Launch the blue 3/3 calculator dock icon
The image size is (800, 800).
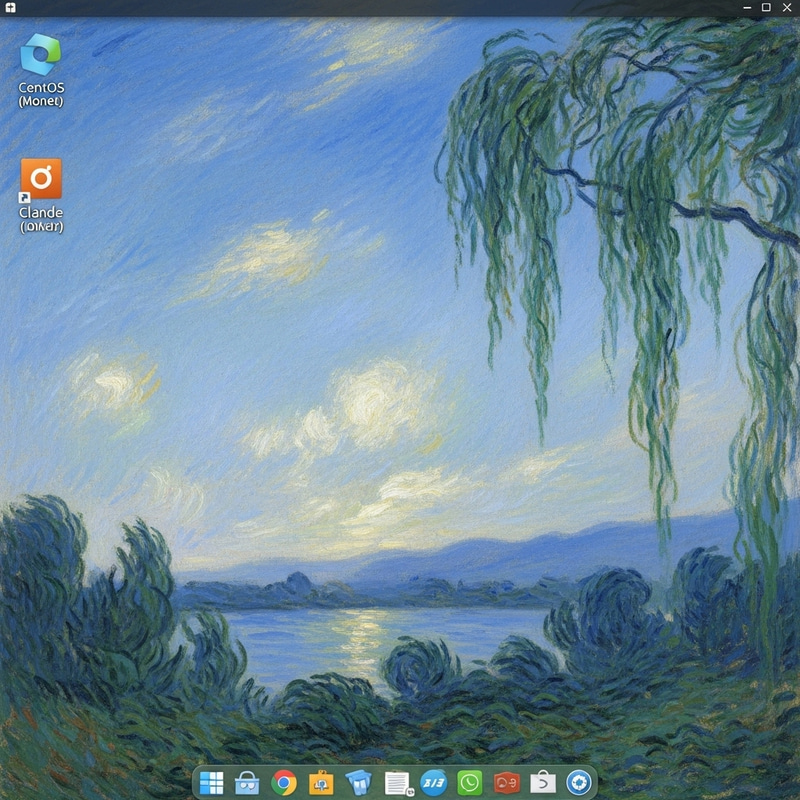coord(434,784)
